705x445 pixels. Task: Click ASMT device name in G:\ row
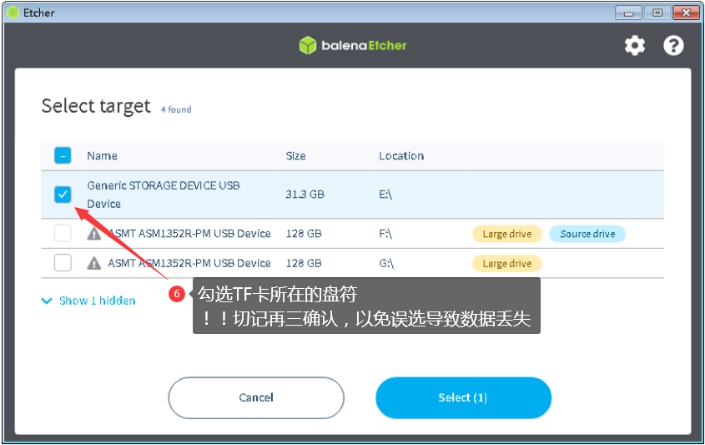tap(189, 263)
